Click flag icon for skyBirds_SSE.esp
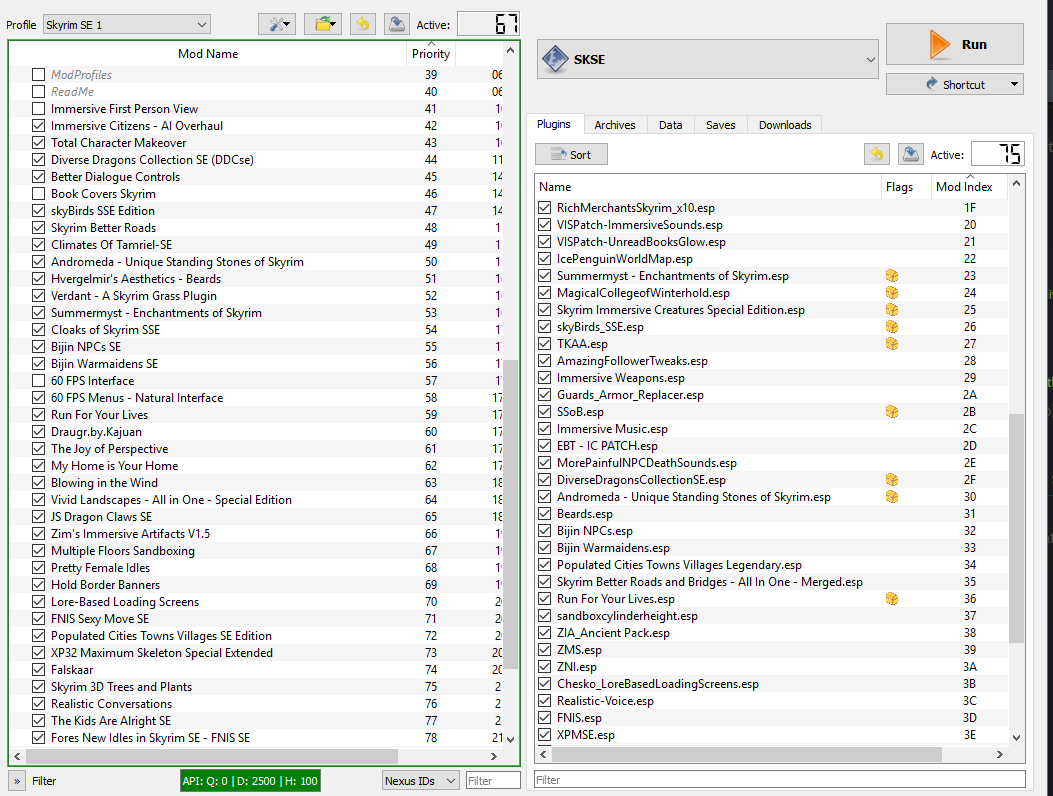Image resolution: width=1053 pixels, height=796 pixels. click(892, 326)
